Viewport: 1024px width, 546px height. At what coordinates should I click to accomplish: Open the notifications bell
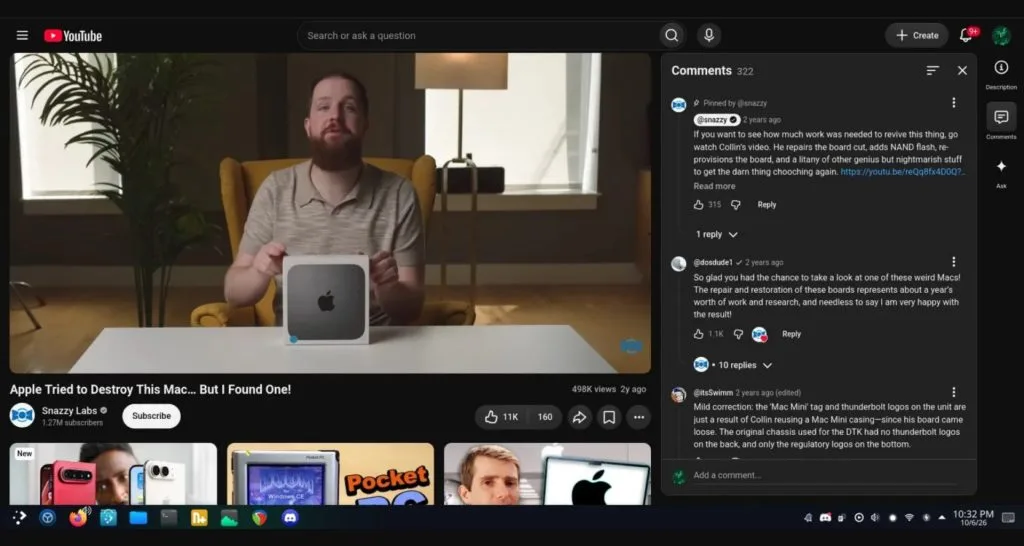tap(966, 35)
